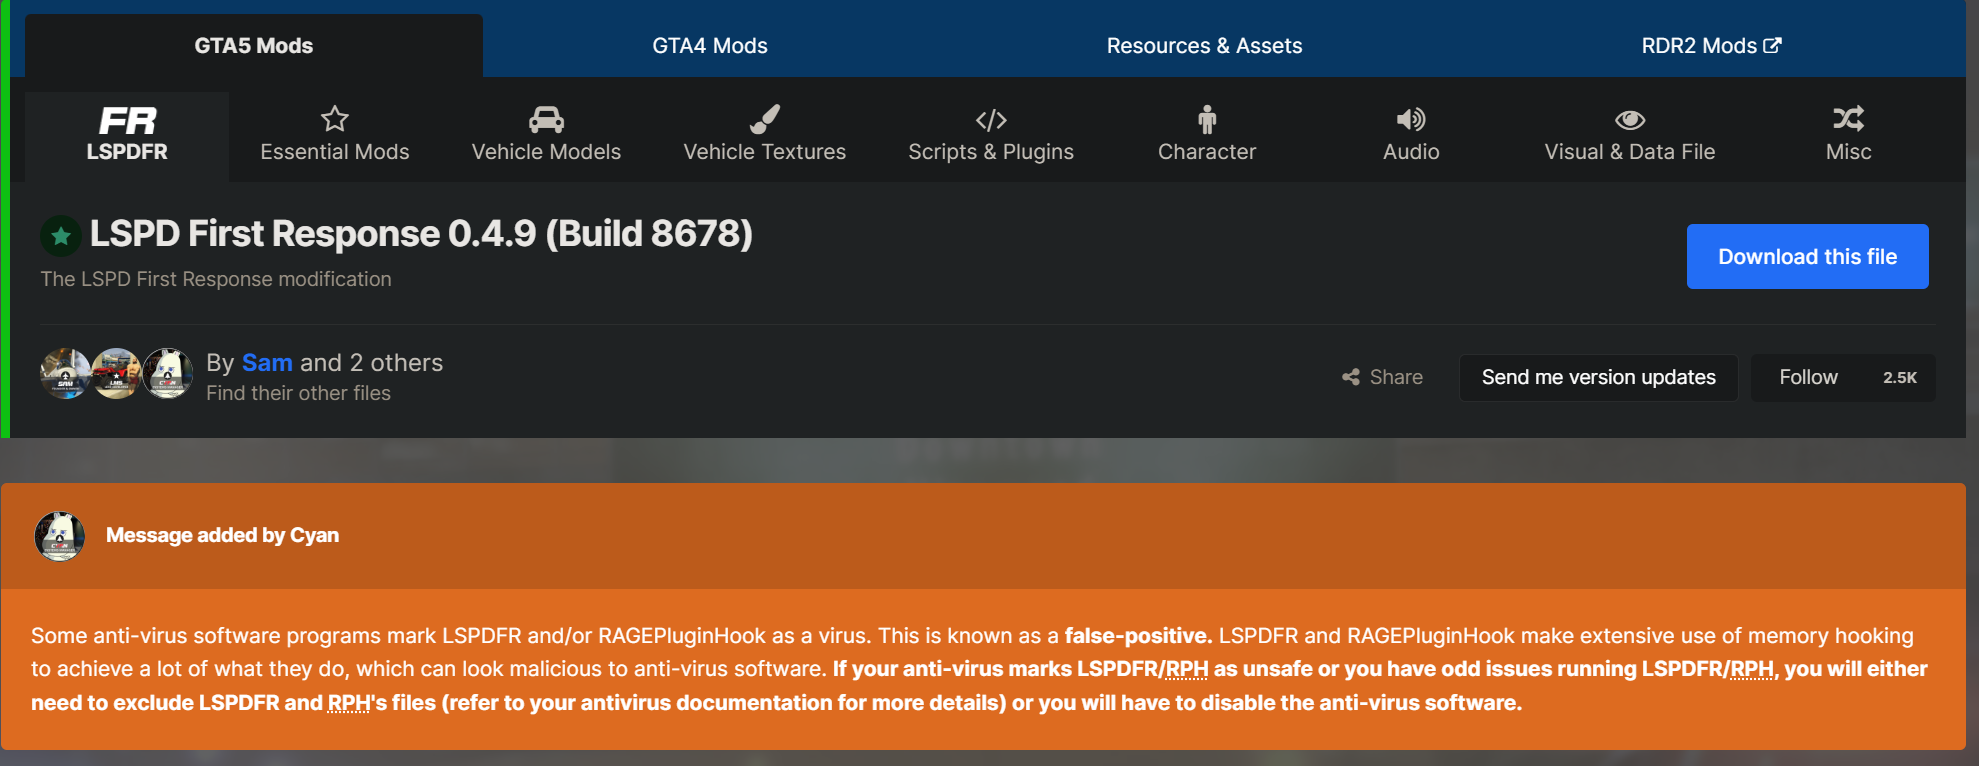Click the 2.5K followers count
Viewport: 1979px width, 766px height.
coord(1900,378)
